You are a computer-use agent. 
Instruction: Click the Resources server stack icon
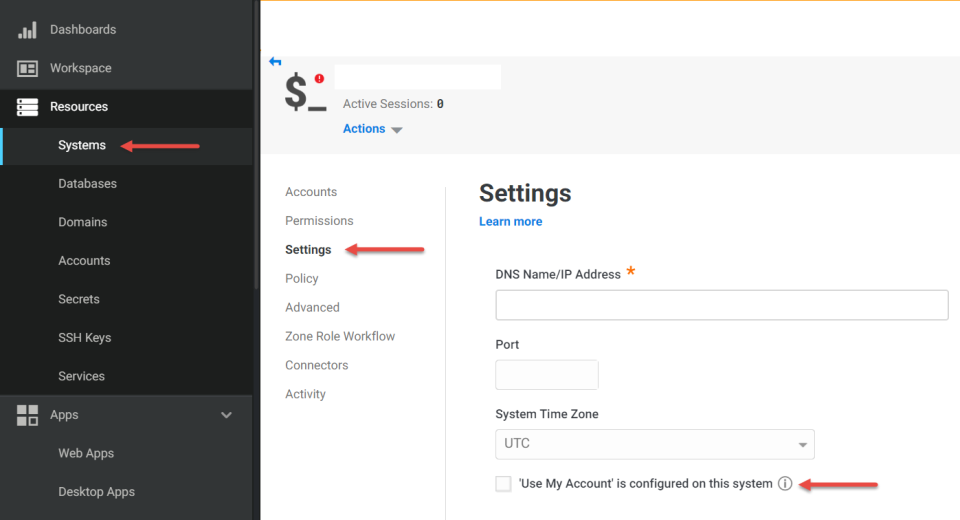pos(27,107)
